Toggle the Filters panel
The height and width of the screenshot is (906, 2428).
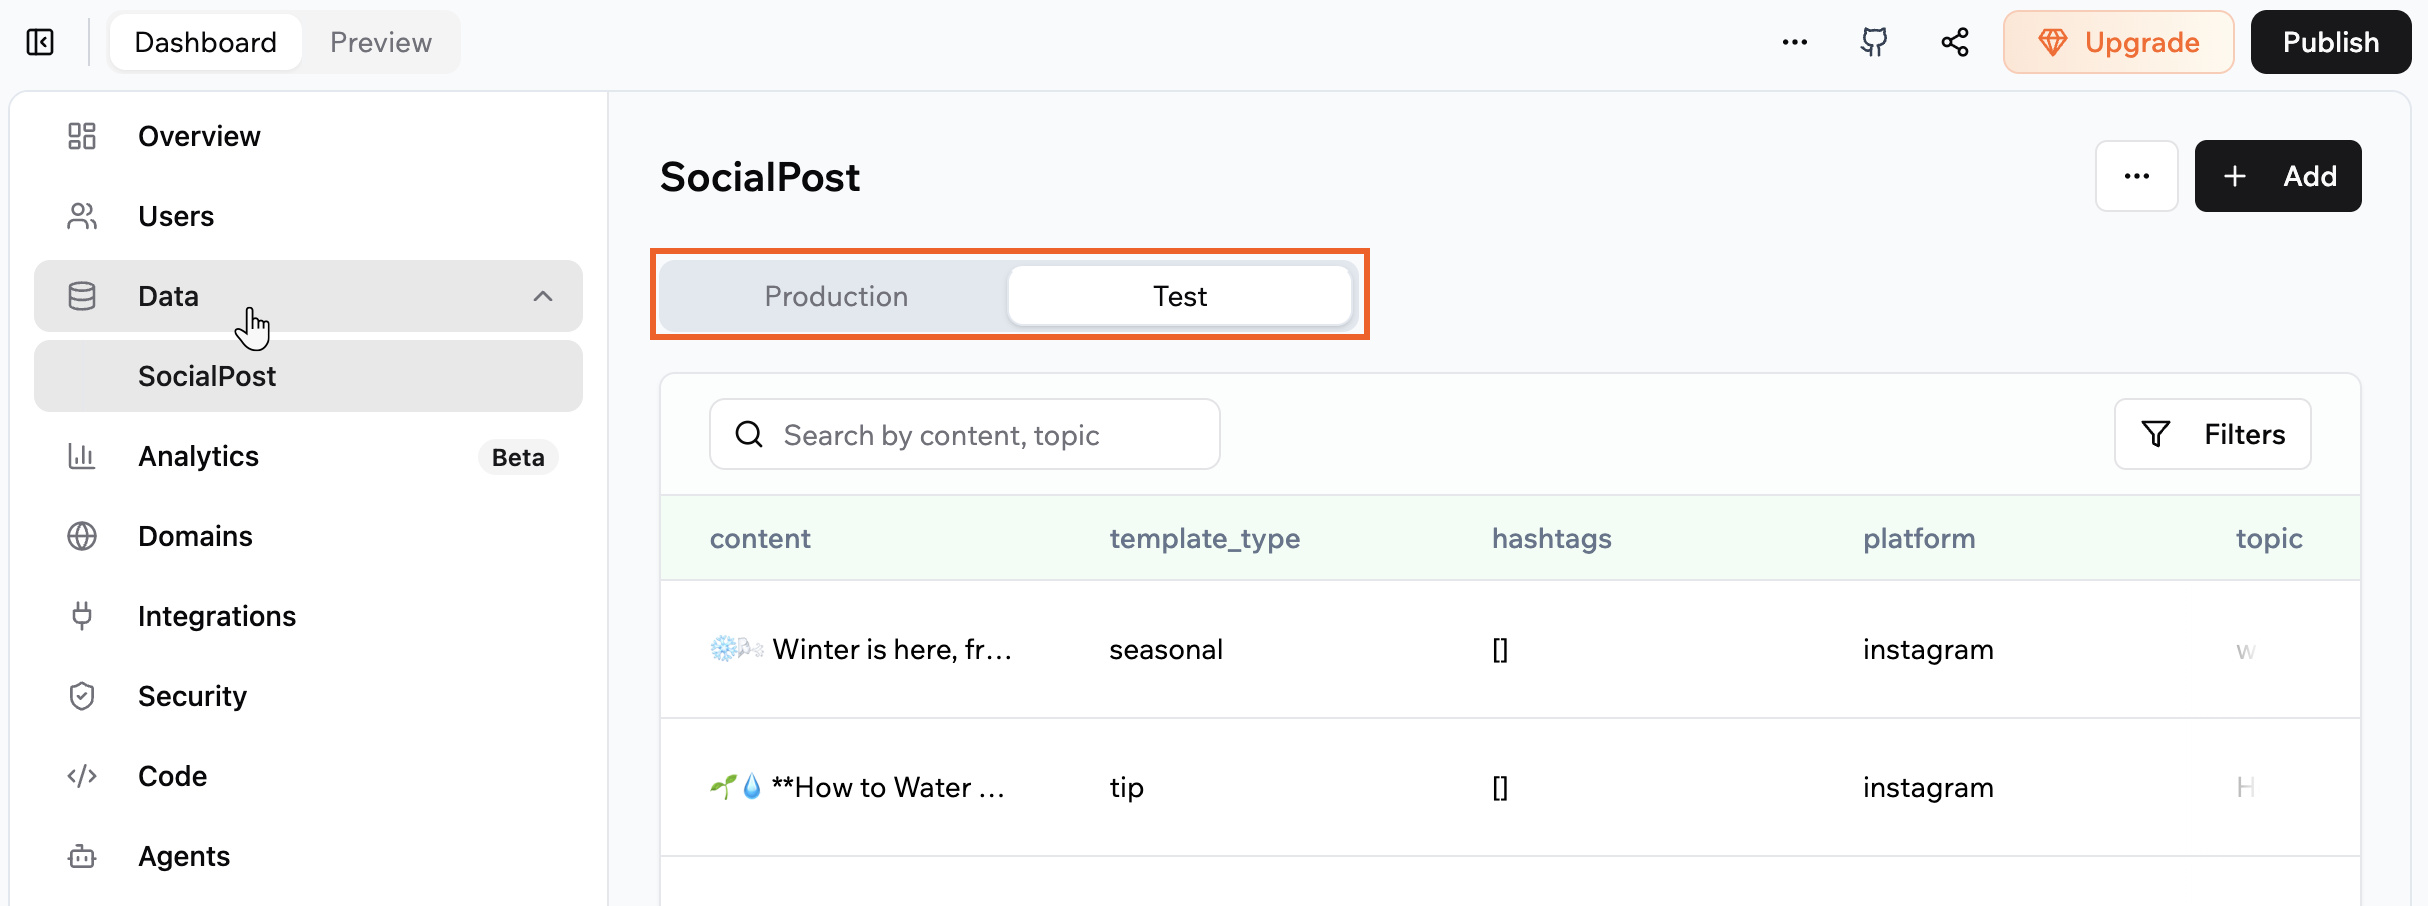coord(2212,434)
